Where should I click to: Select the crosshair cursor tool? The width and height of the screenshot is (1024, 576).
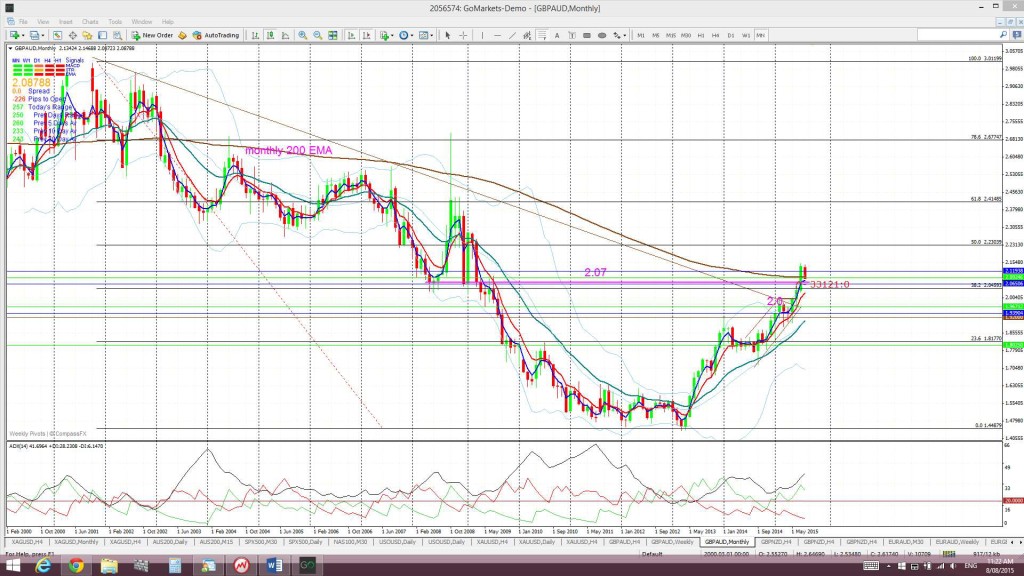[463, 35]
